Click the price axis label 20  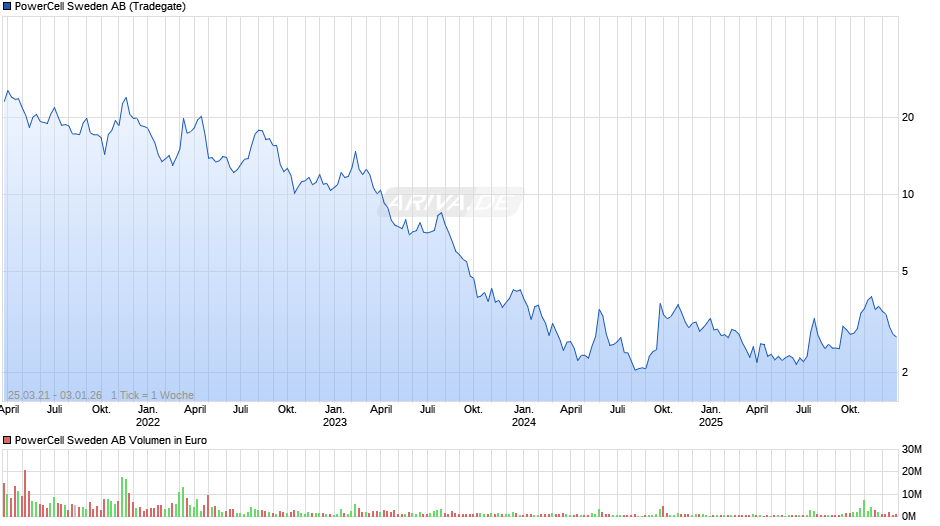click(x=908, y=118)
